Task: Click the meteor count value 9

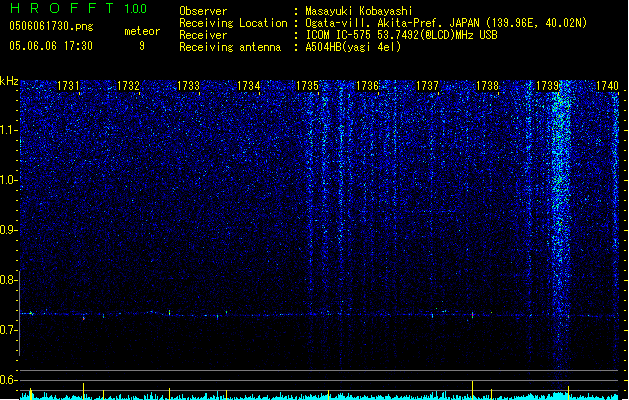Action: [142, 46]
